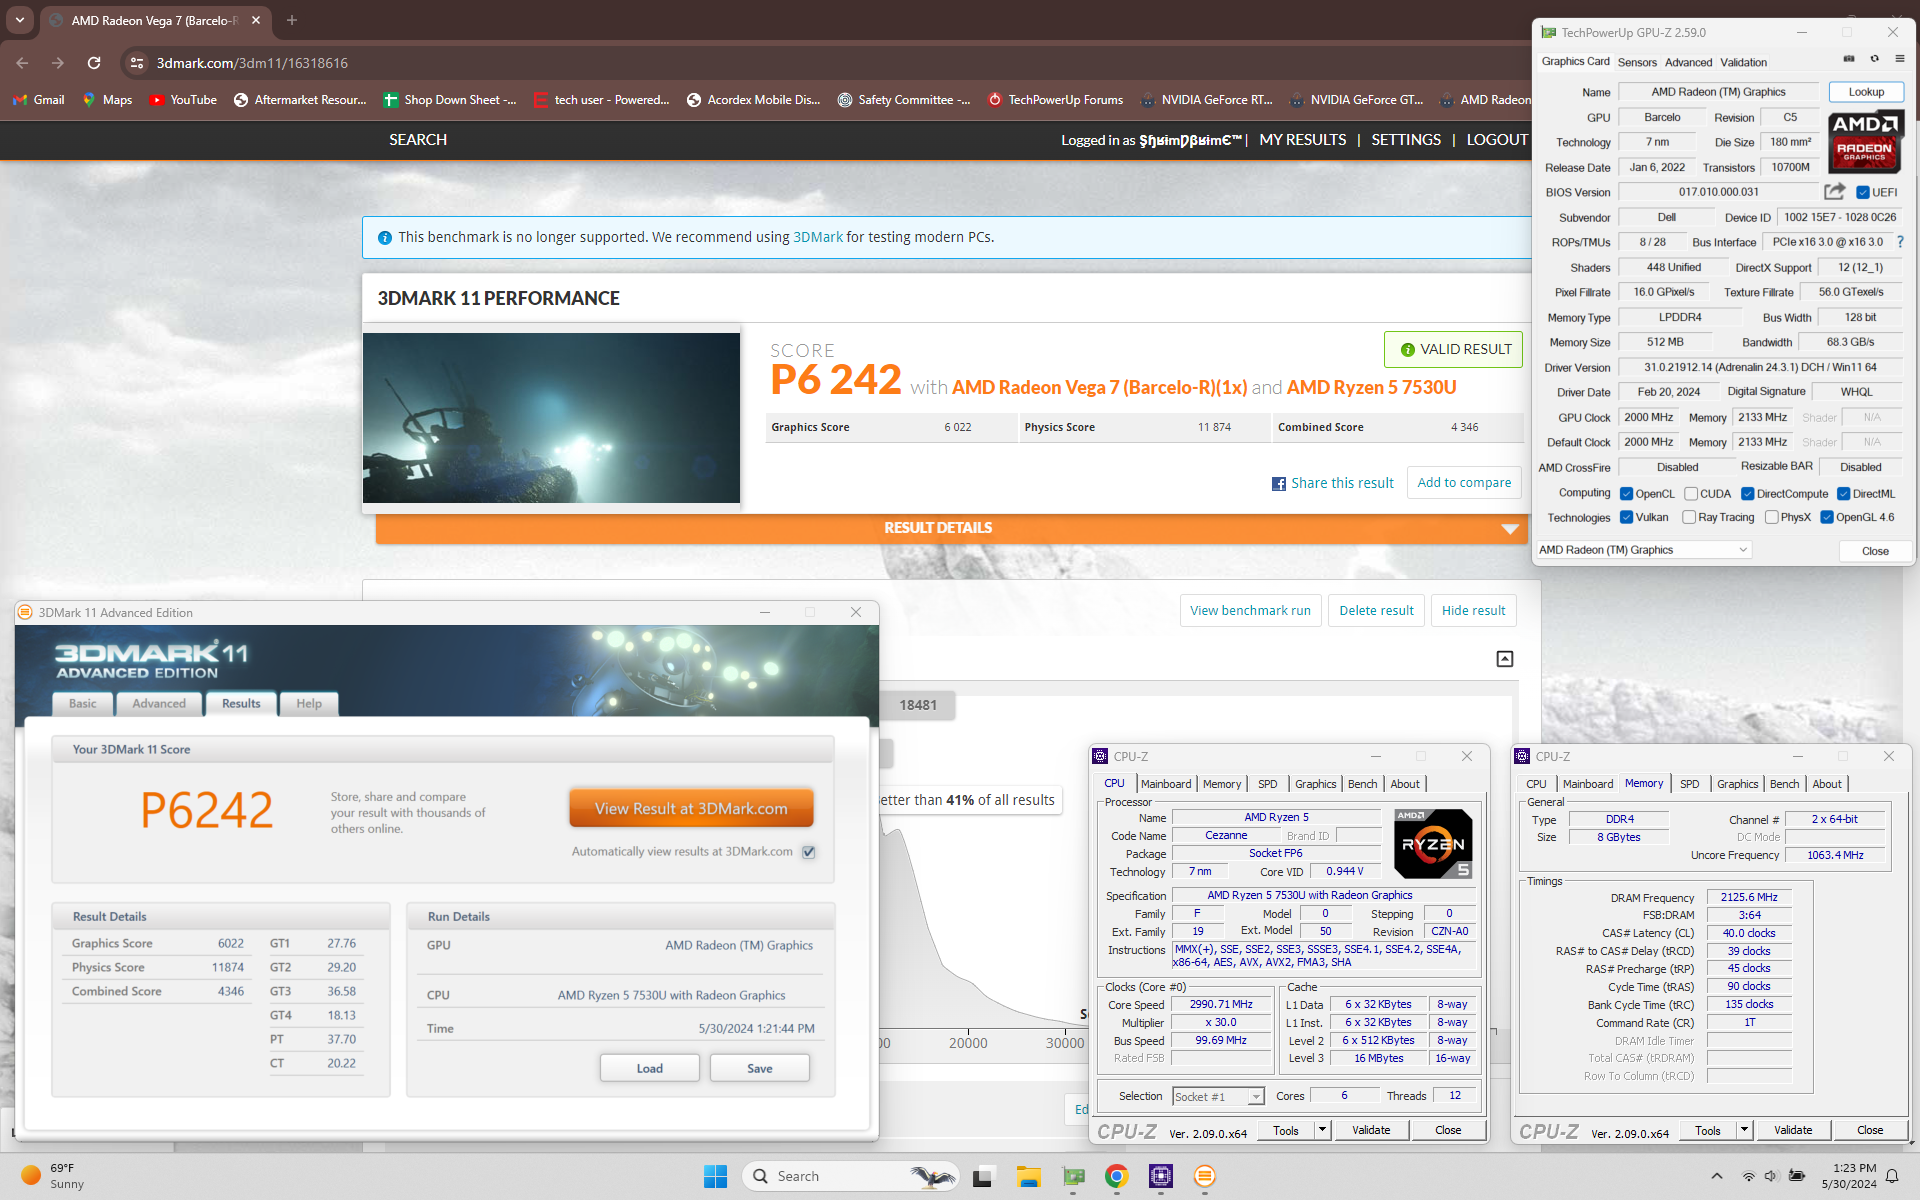Click the BIOS export share icon in GPU-Z
The image size is (1920, 1200).
pyautogui.click(x=1834, y=191)
